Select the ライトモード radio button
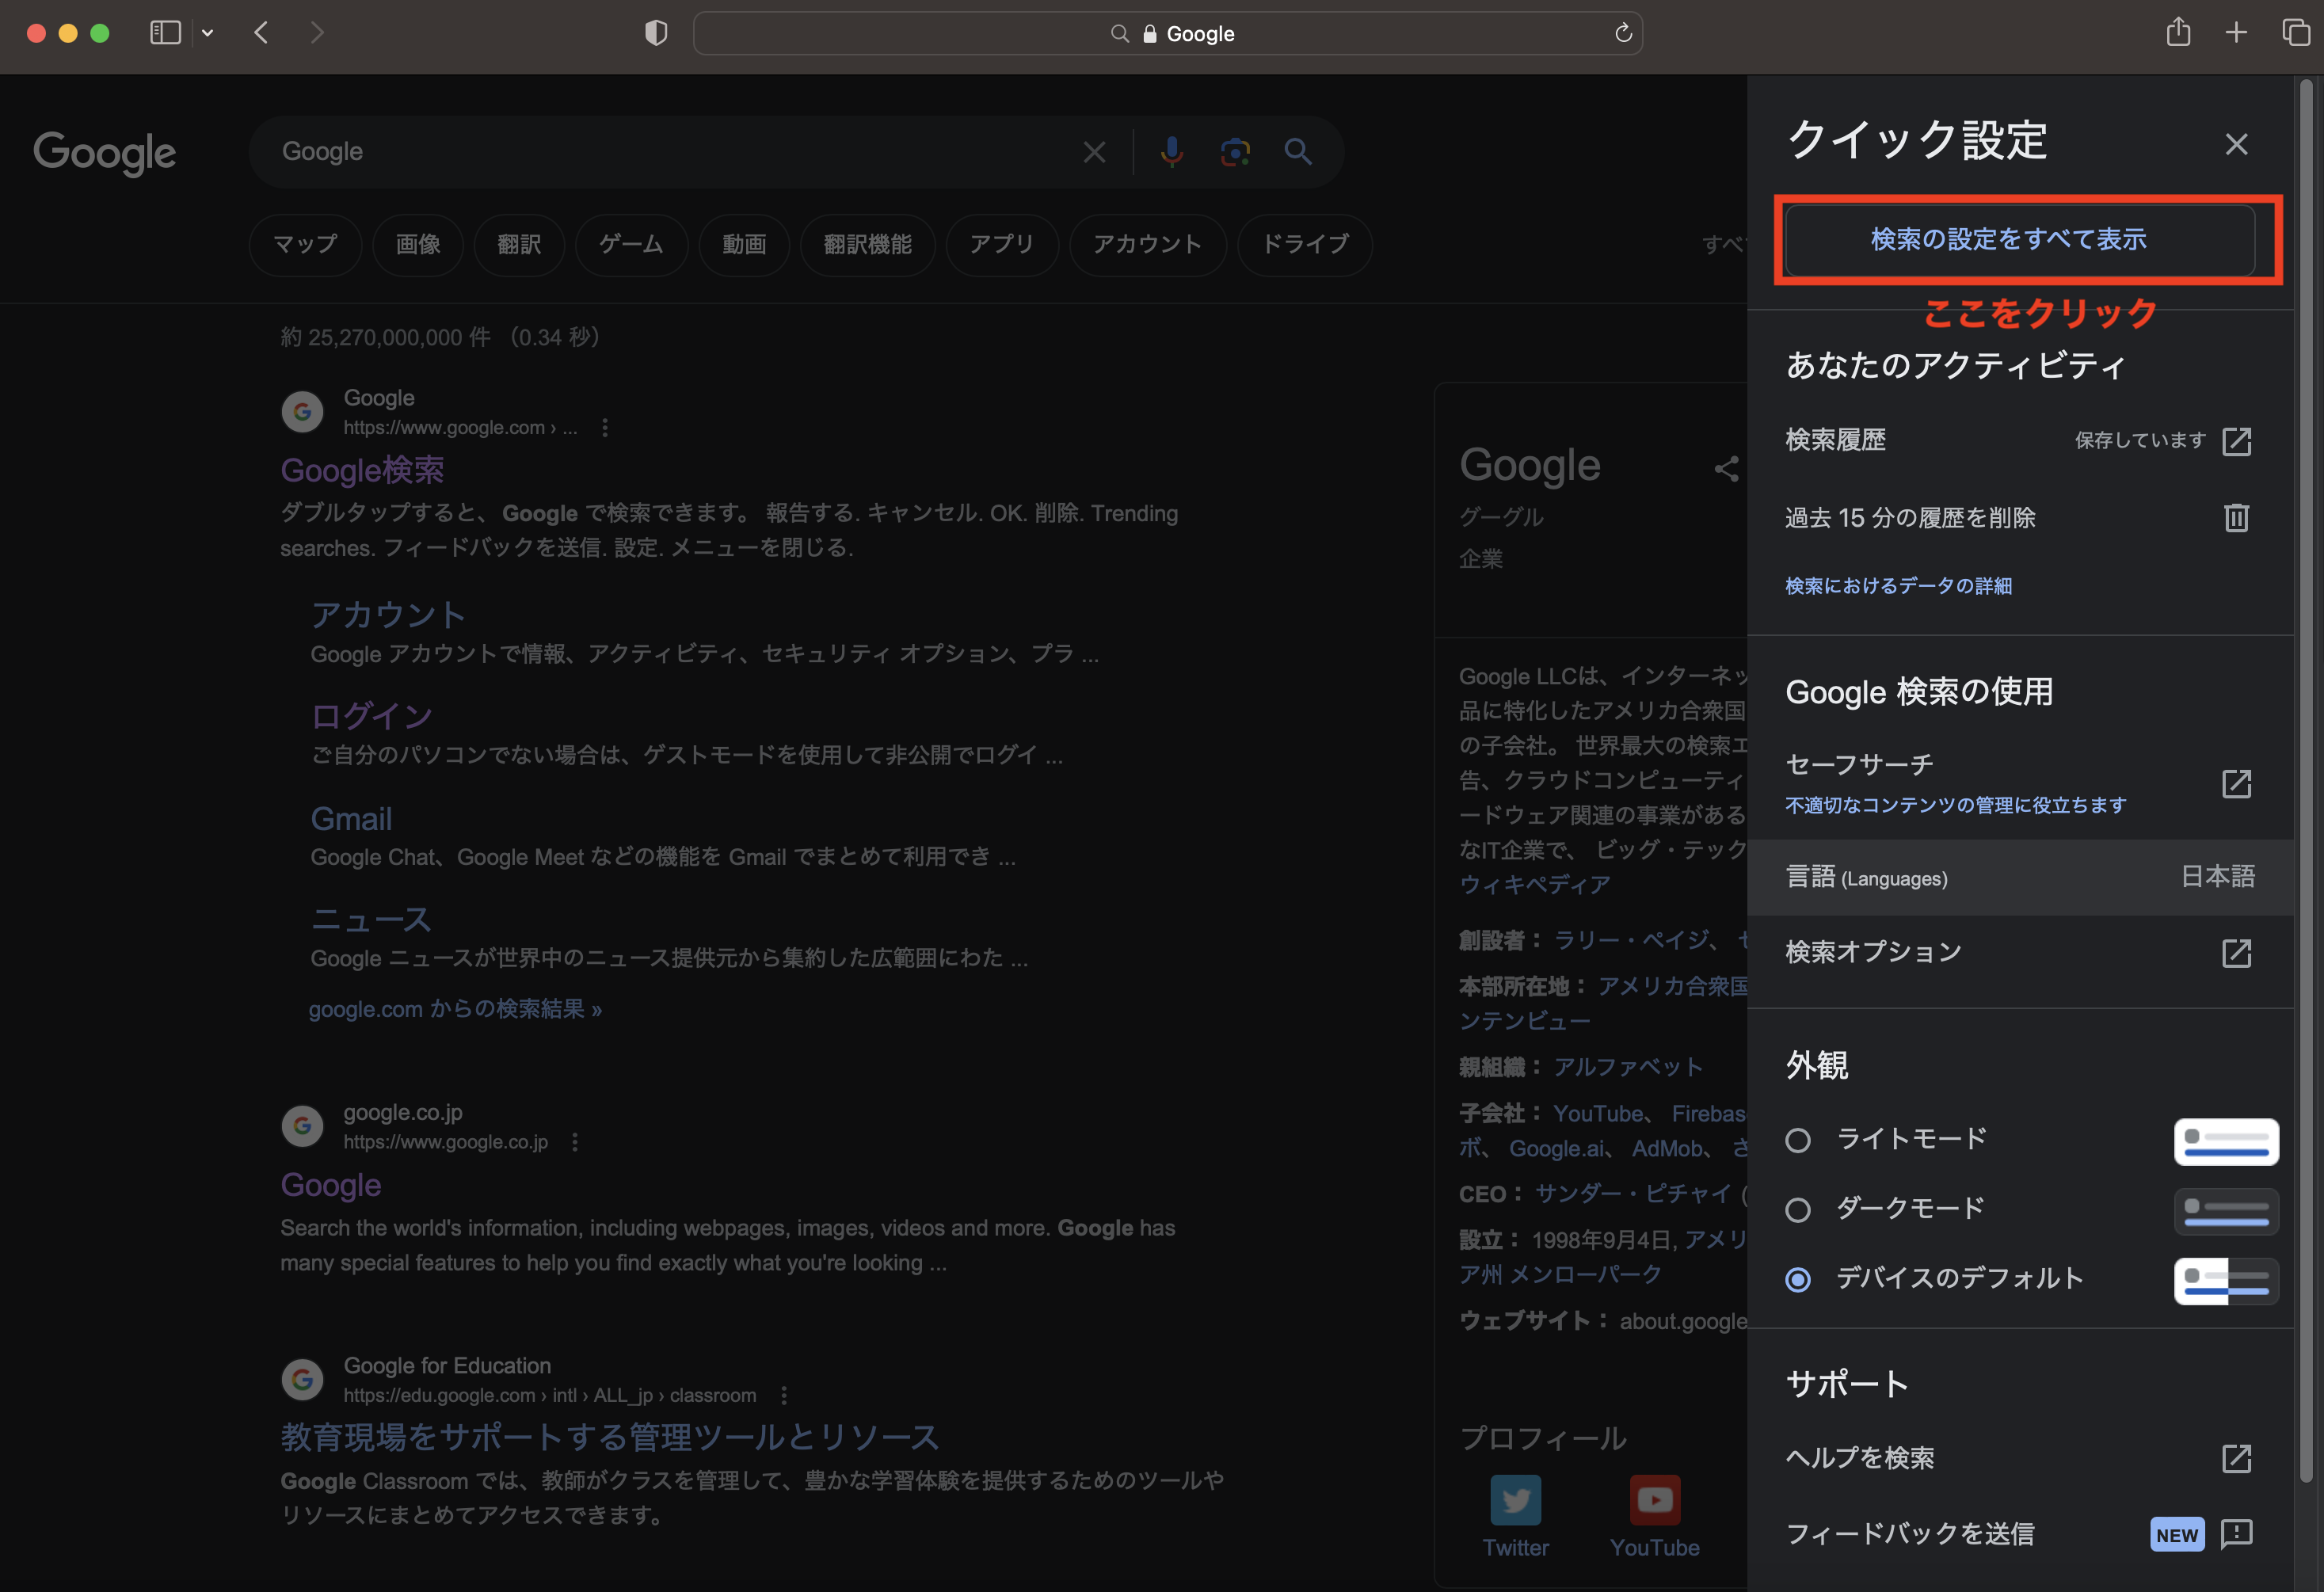The image size is (2324, 1592). click(x=1797, y=1140)
